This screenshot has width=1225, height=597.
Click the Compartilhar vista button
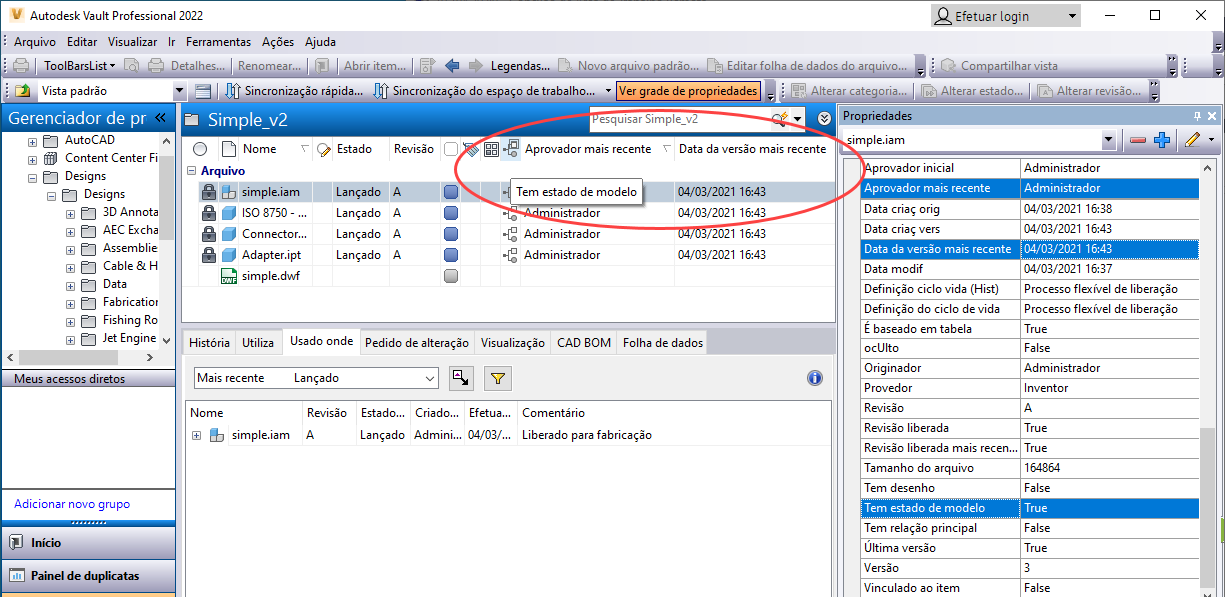tap(999, 66)
